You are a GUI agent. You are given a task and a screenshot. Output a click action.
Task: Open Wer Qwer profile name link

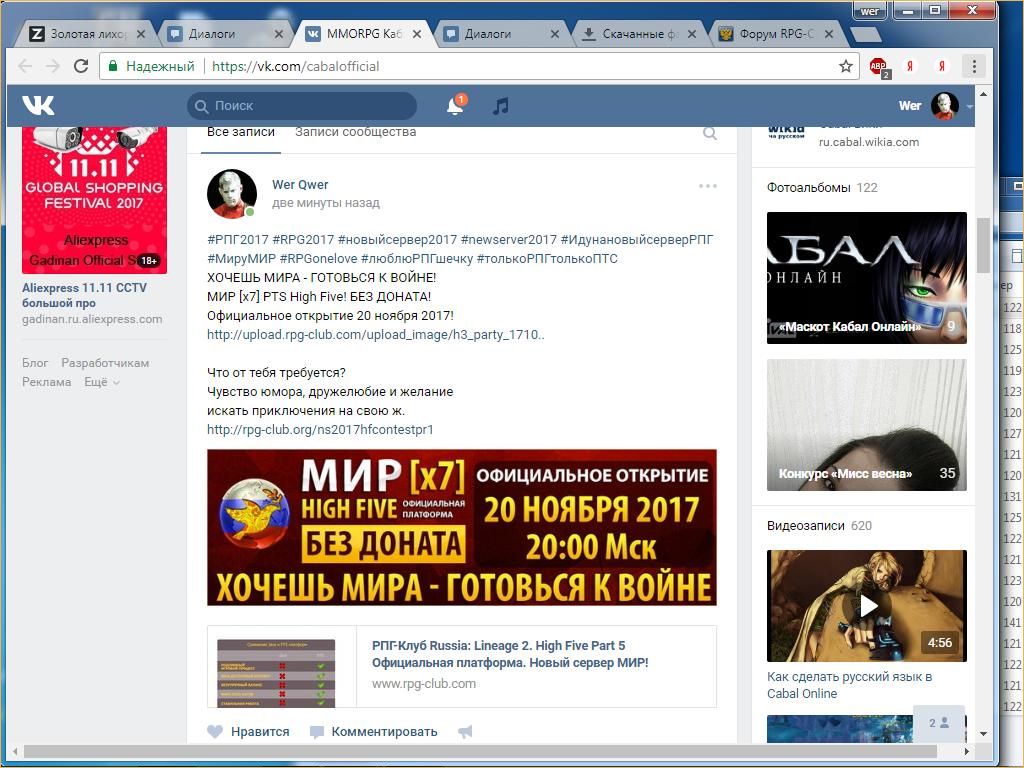(x=300, y=185)
